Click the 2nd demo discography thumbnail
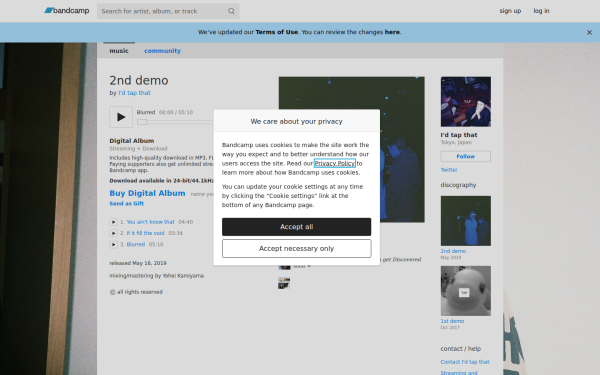Screen dimensions: 600x375 pos(466,221)
